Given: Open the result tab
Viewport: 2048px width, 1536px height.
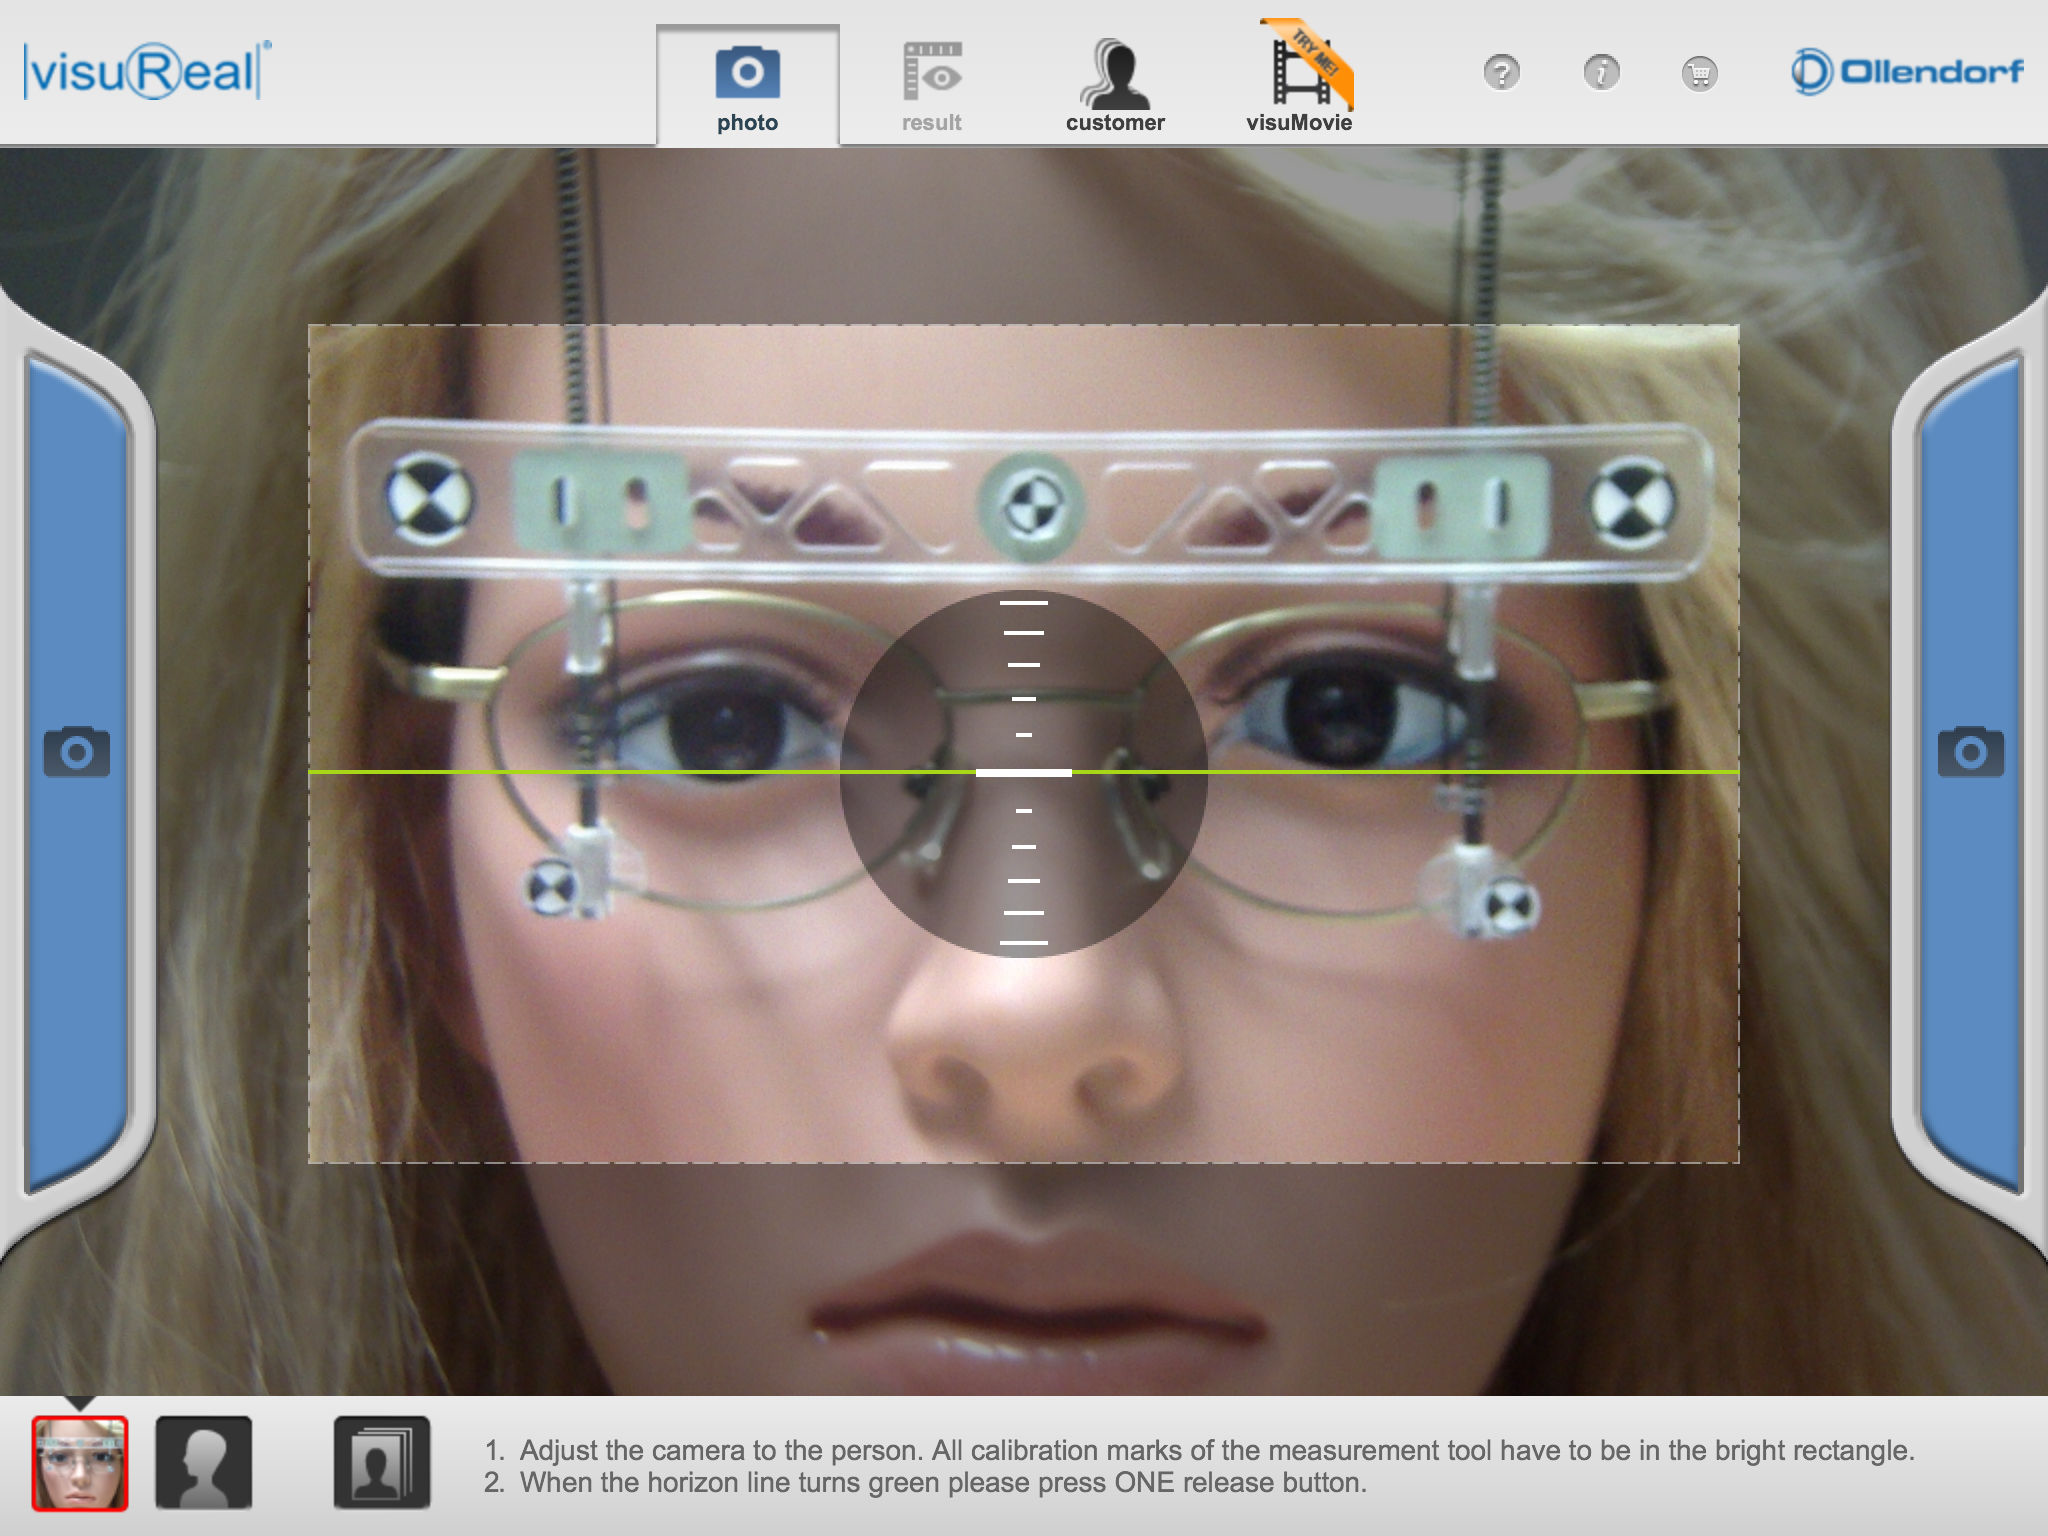Looking at the screenshot, I should tap(931, 86).
